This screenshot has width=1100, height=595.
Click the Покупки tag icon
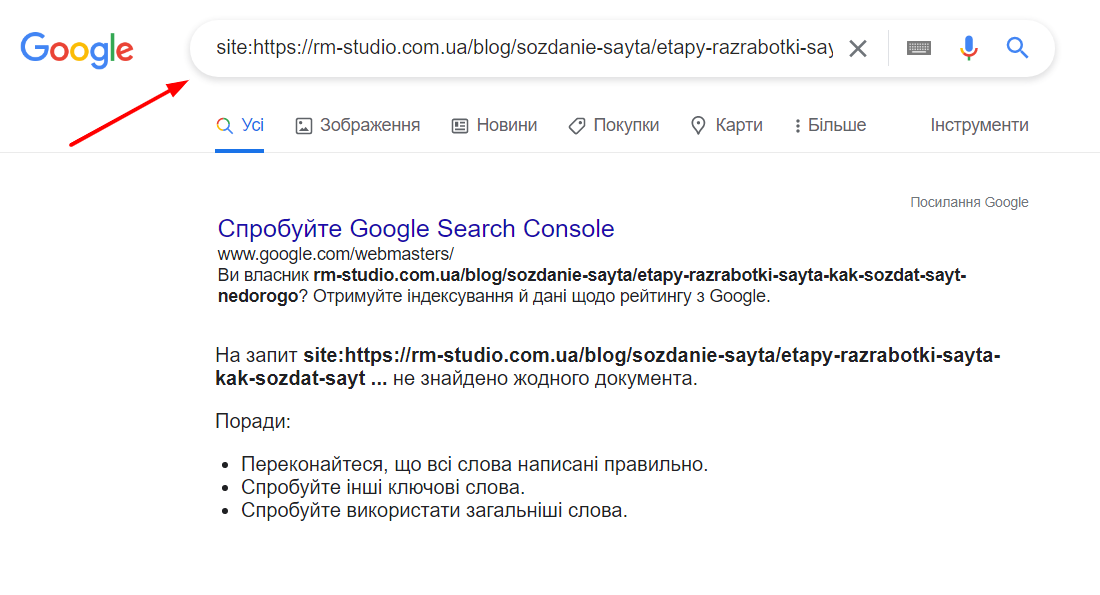(577, 126)
